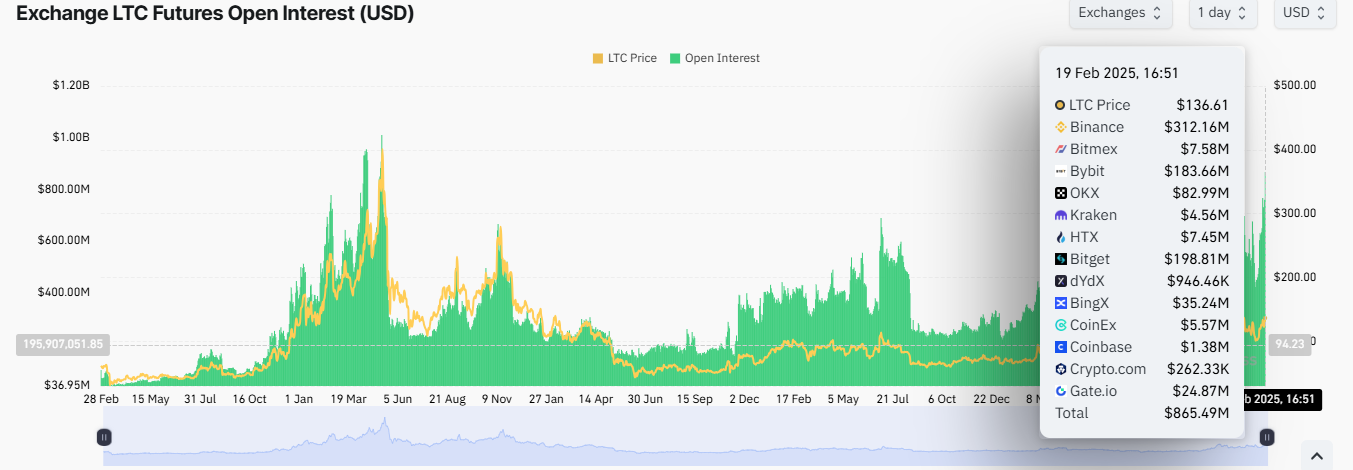Click the x-axis label 19 Mar
This screenshot has height=470, width=1353.
coord(348,399)
